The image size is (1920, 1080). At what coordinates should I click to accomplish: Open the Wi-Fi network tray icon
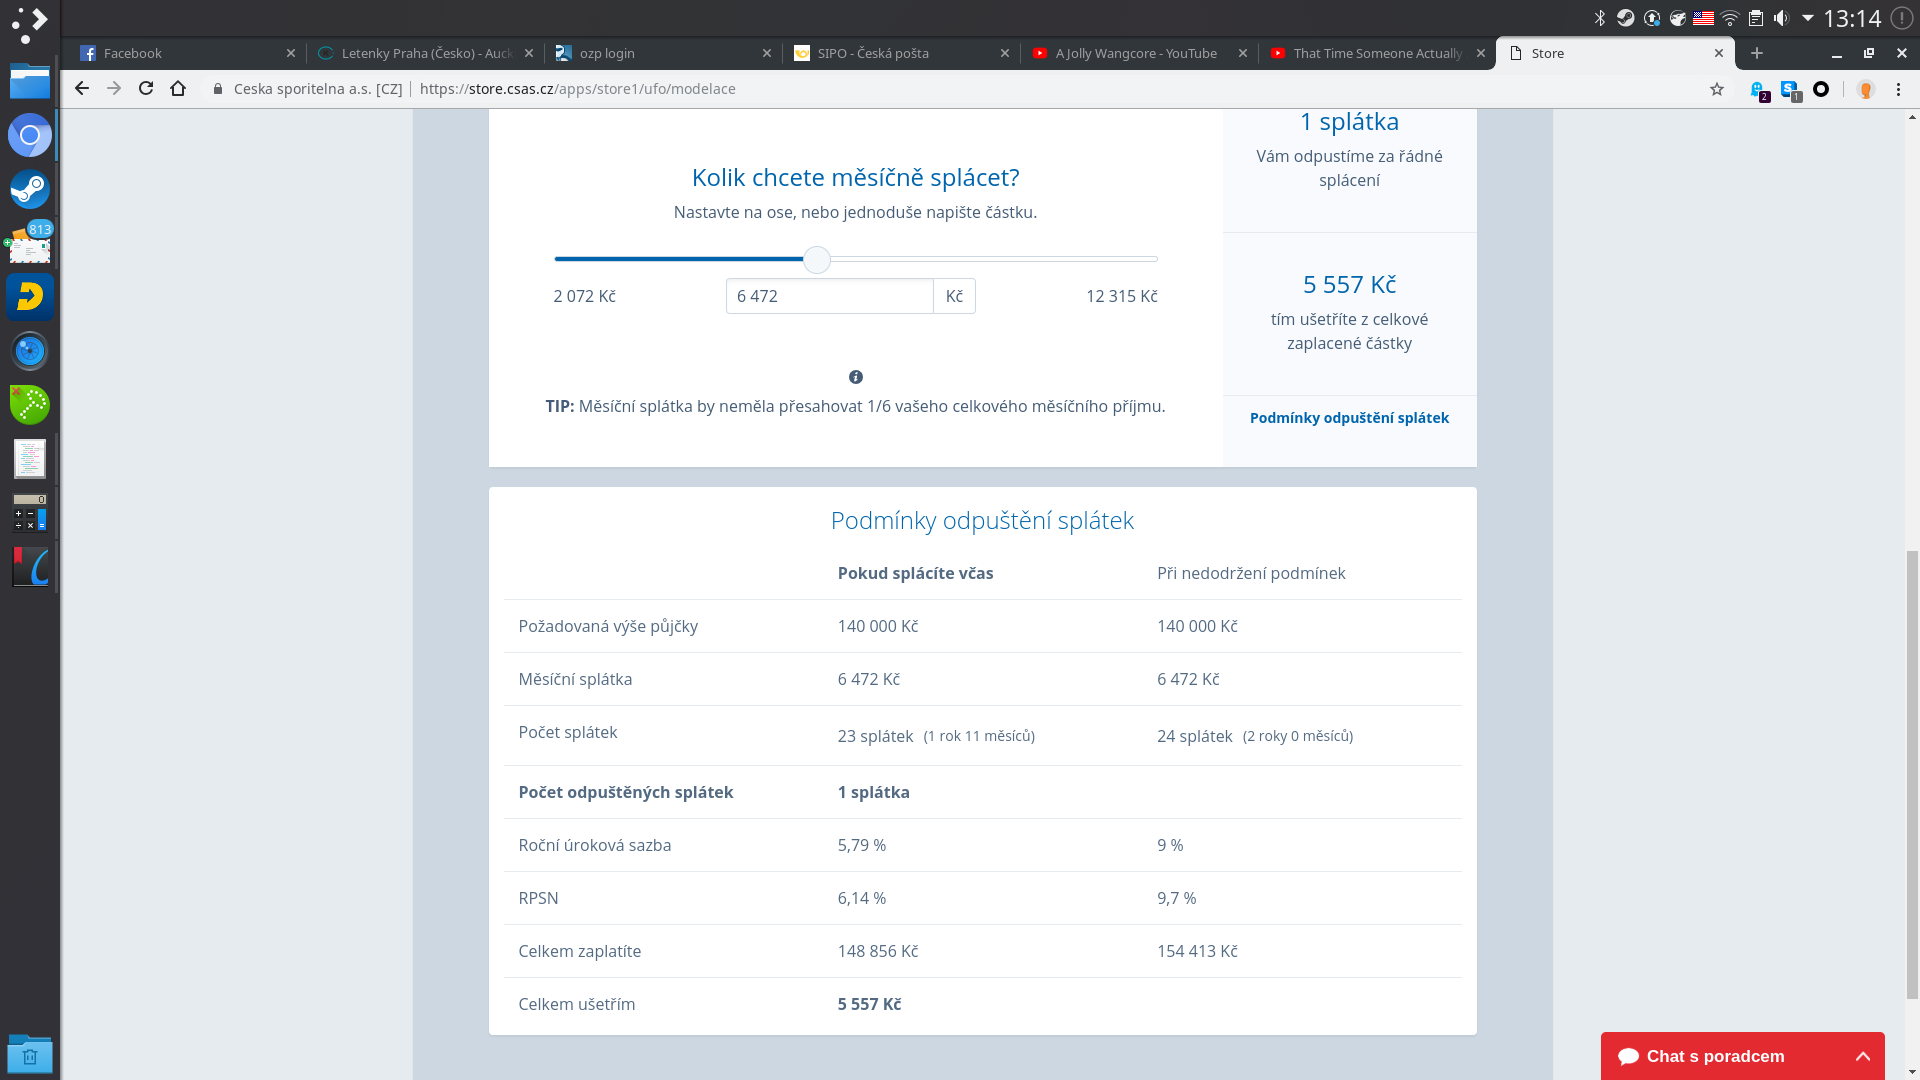click(1730, 18)
